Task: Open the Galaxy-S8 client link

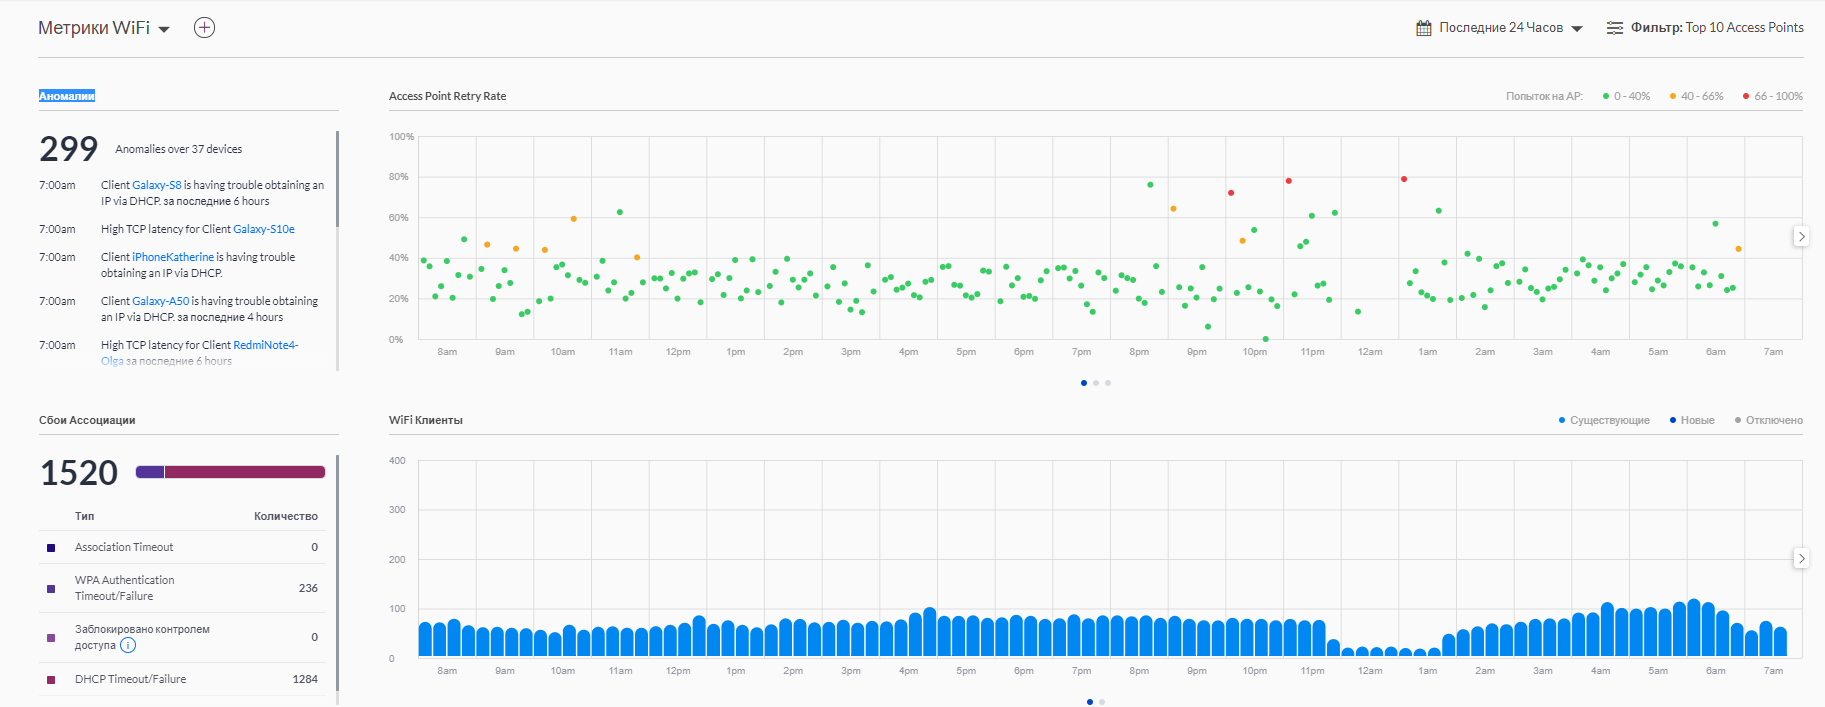Action: (157, 185)
